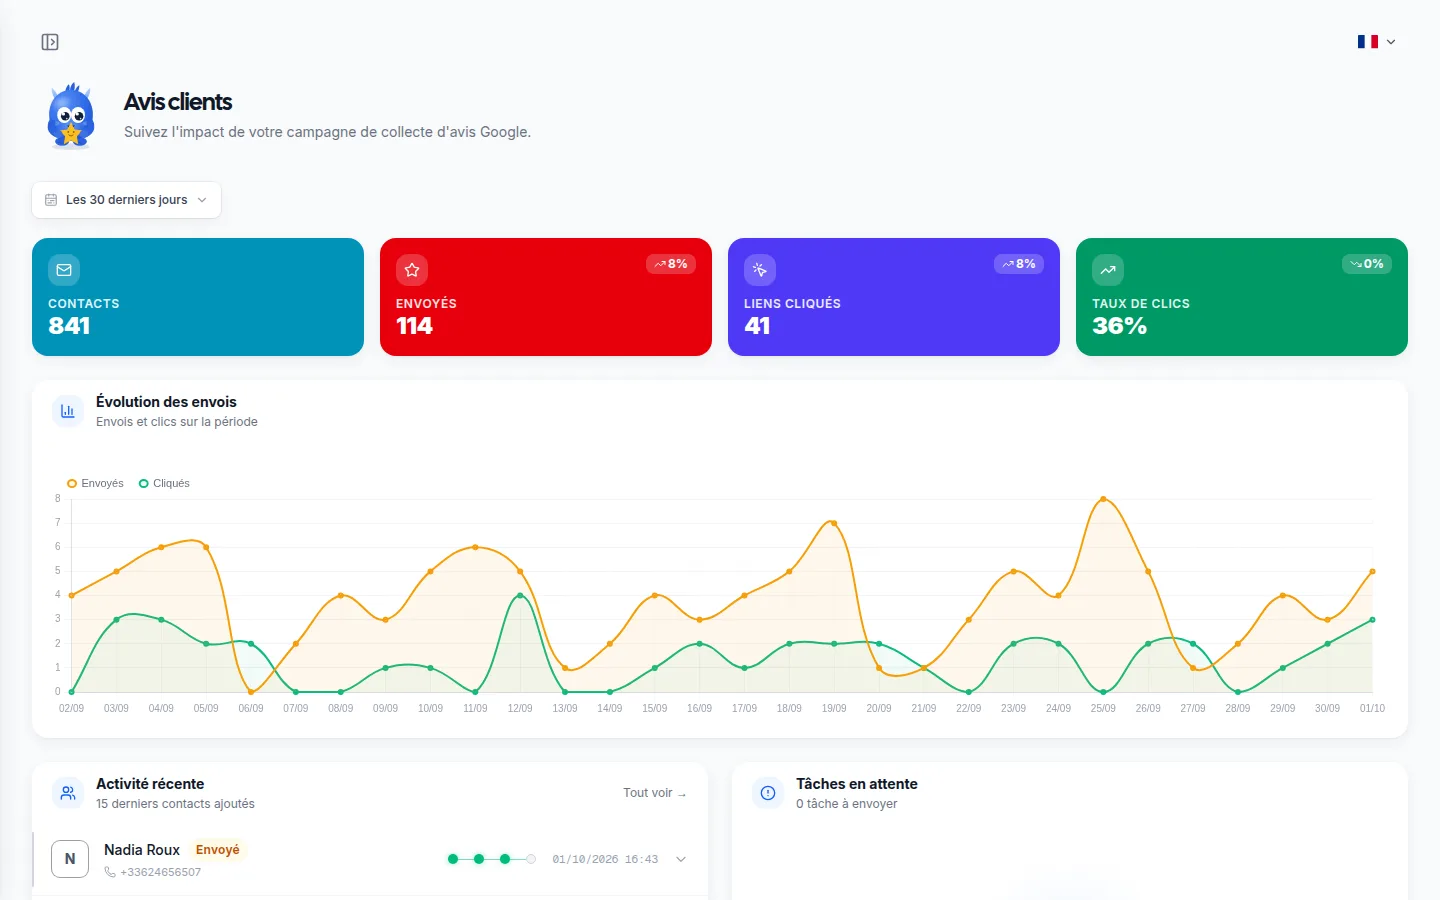Click the Nadia Roux contact name
Image resolution: width=1440 pixels, height=900 pixels.
point(142,850)
